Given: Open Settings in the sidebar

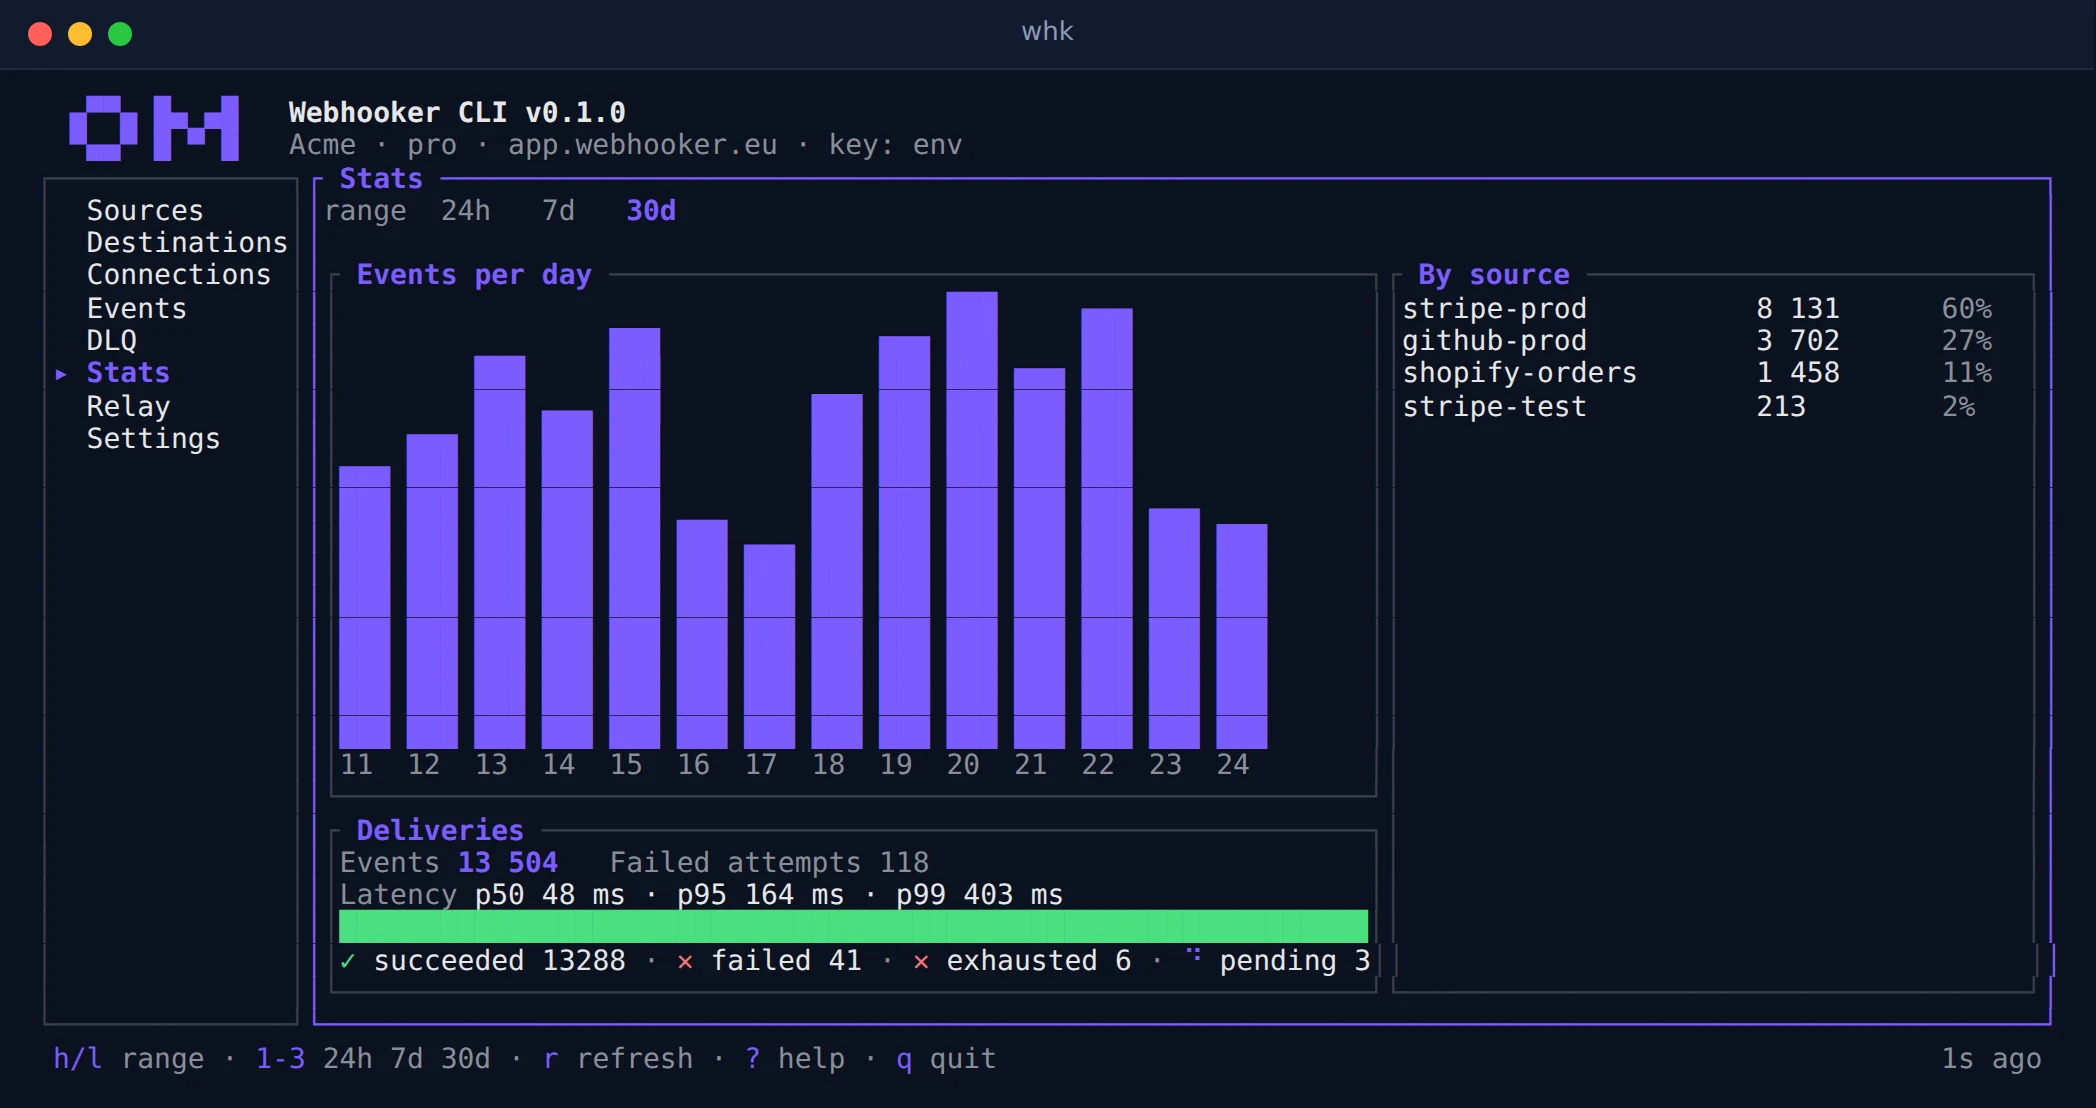Looking at the screenshot, I should 153,438.
